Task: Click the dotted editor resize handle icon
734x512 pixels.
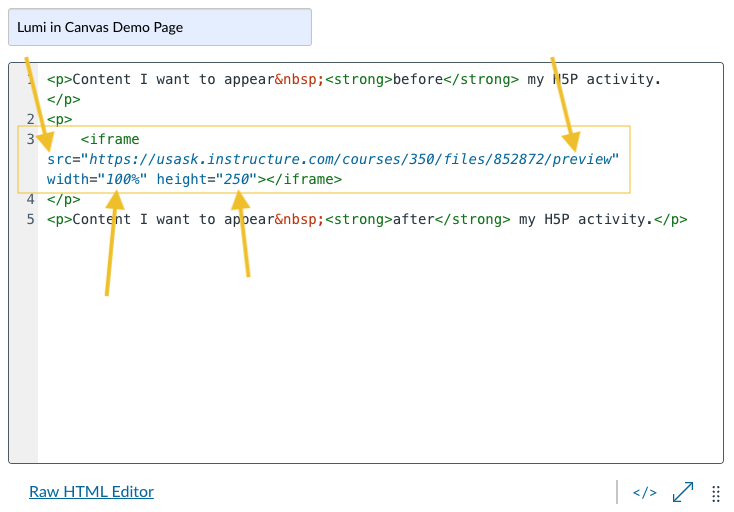Action: (716, 494)
